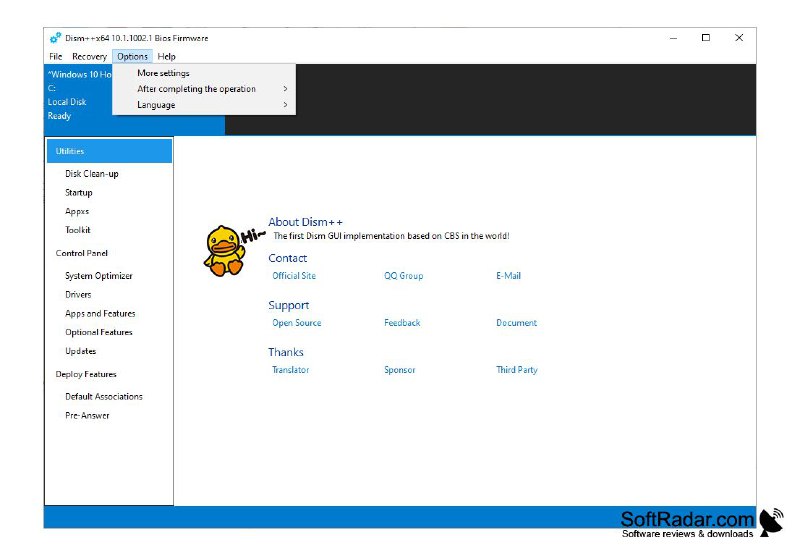Image resolution: width=800 pixels, height=556 pixels.
Task: Open the Sponsor link
Action: (399, 370)
